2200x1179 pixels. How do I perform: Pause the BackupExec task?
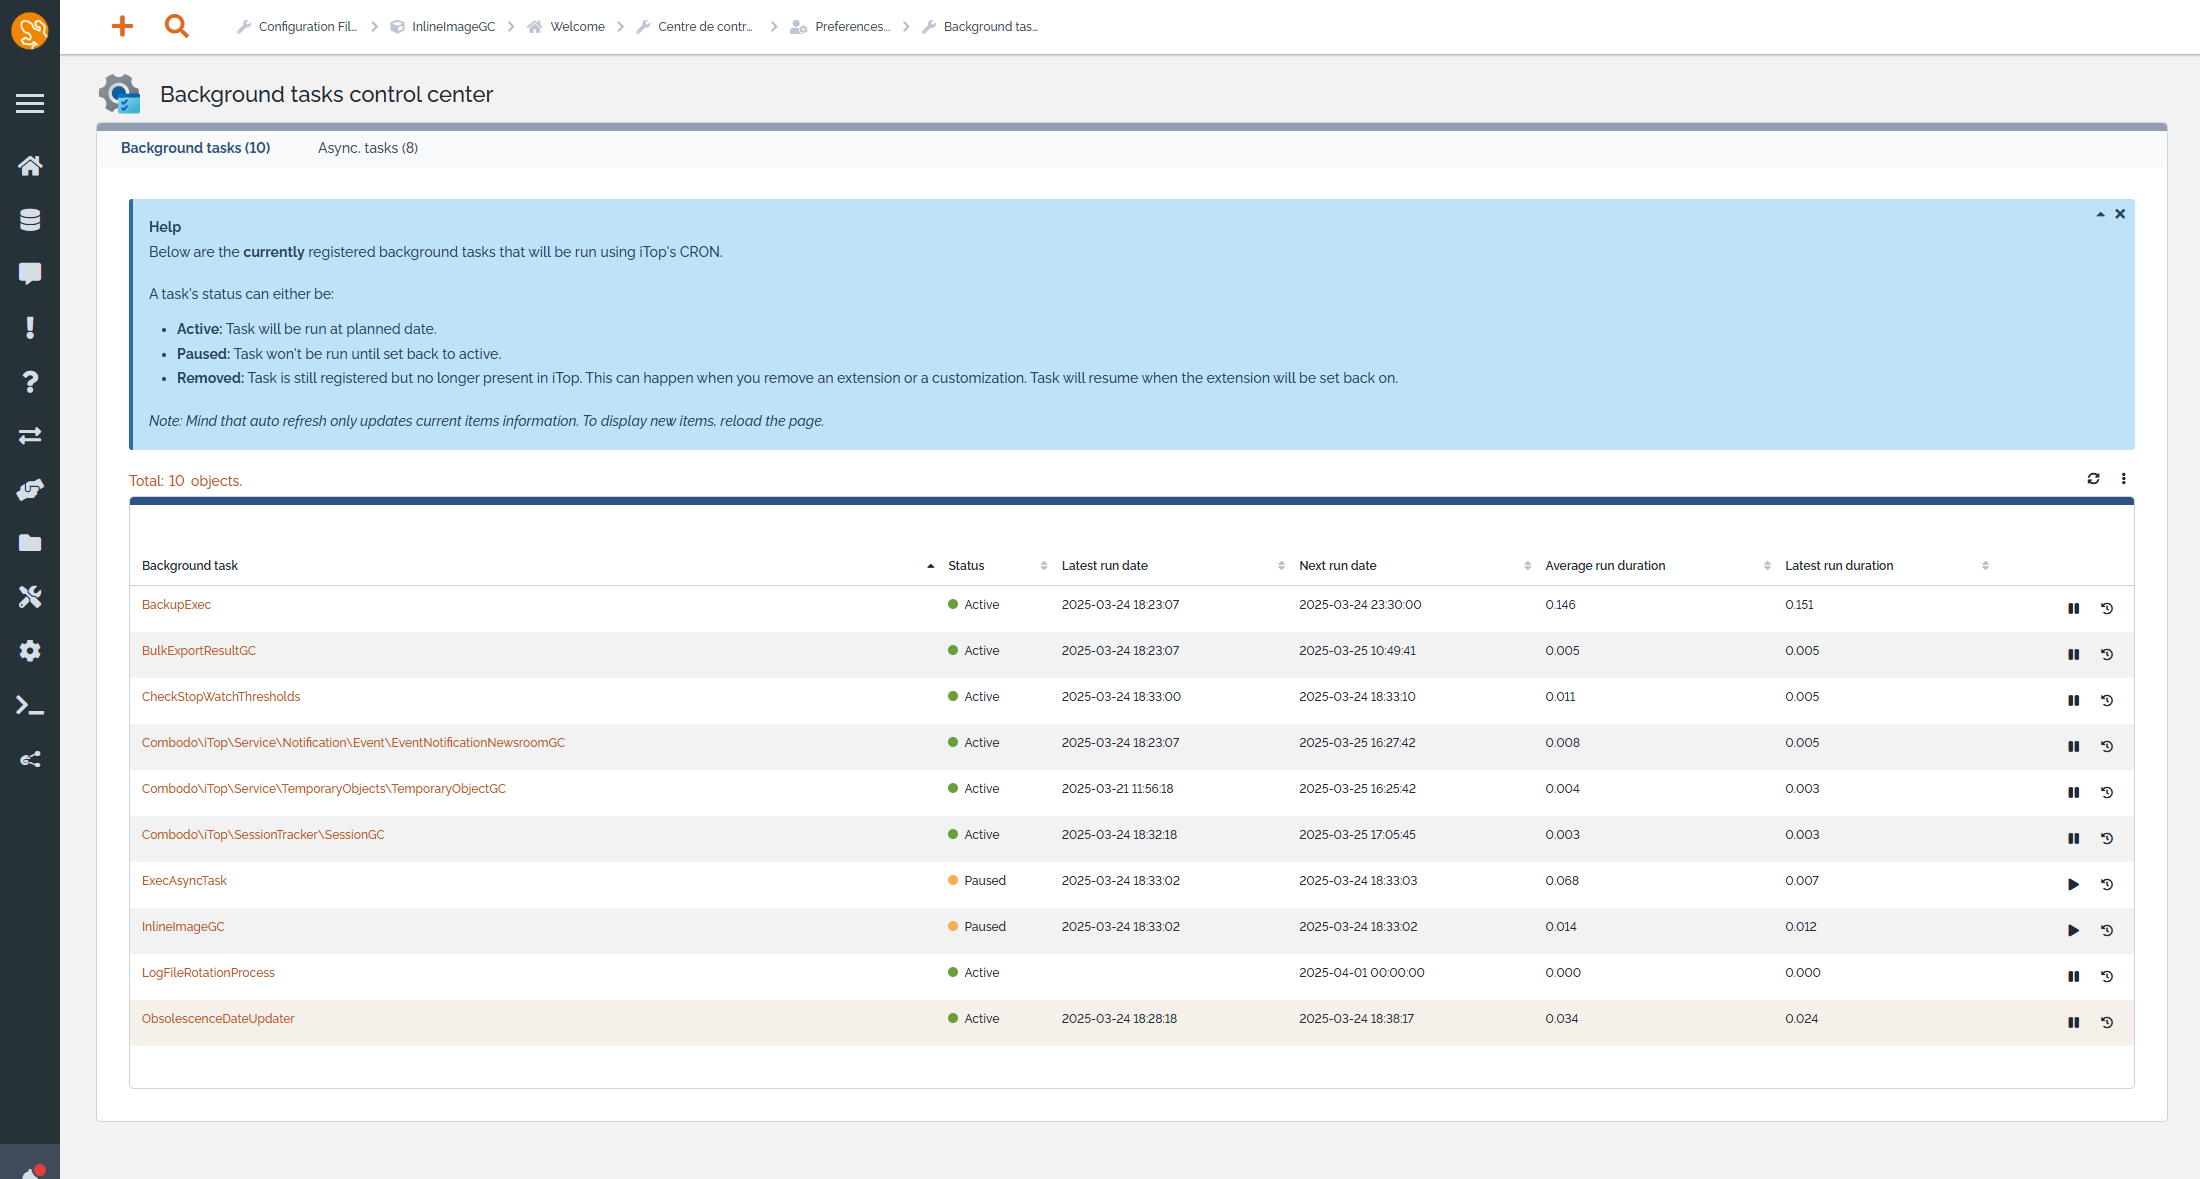2073,608
